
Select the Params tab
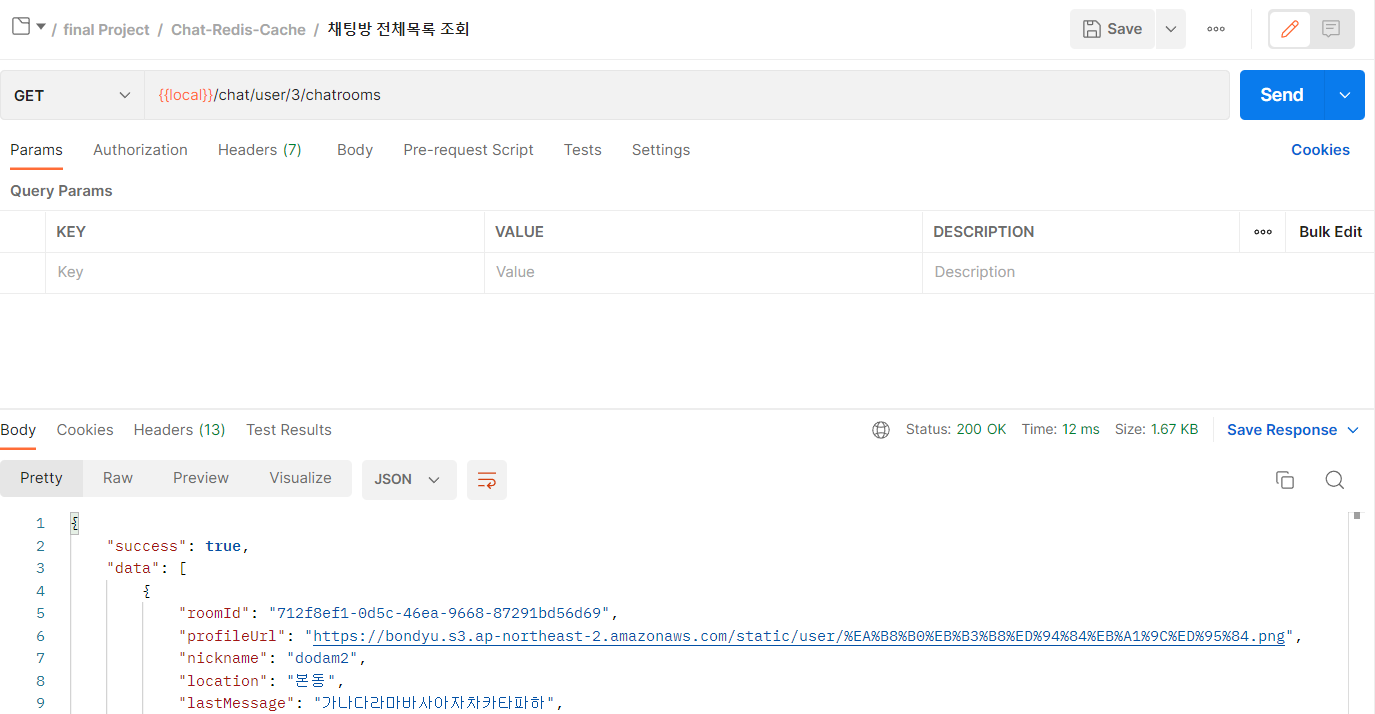[36, 150]
